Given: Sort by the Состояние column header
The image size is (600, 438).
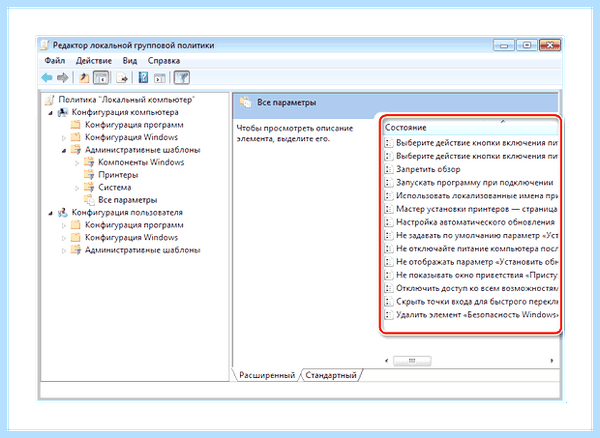Looking at the screenshot, I should (x=471, y=127).
